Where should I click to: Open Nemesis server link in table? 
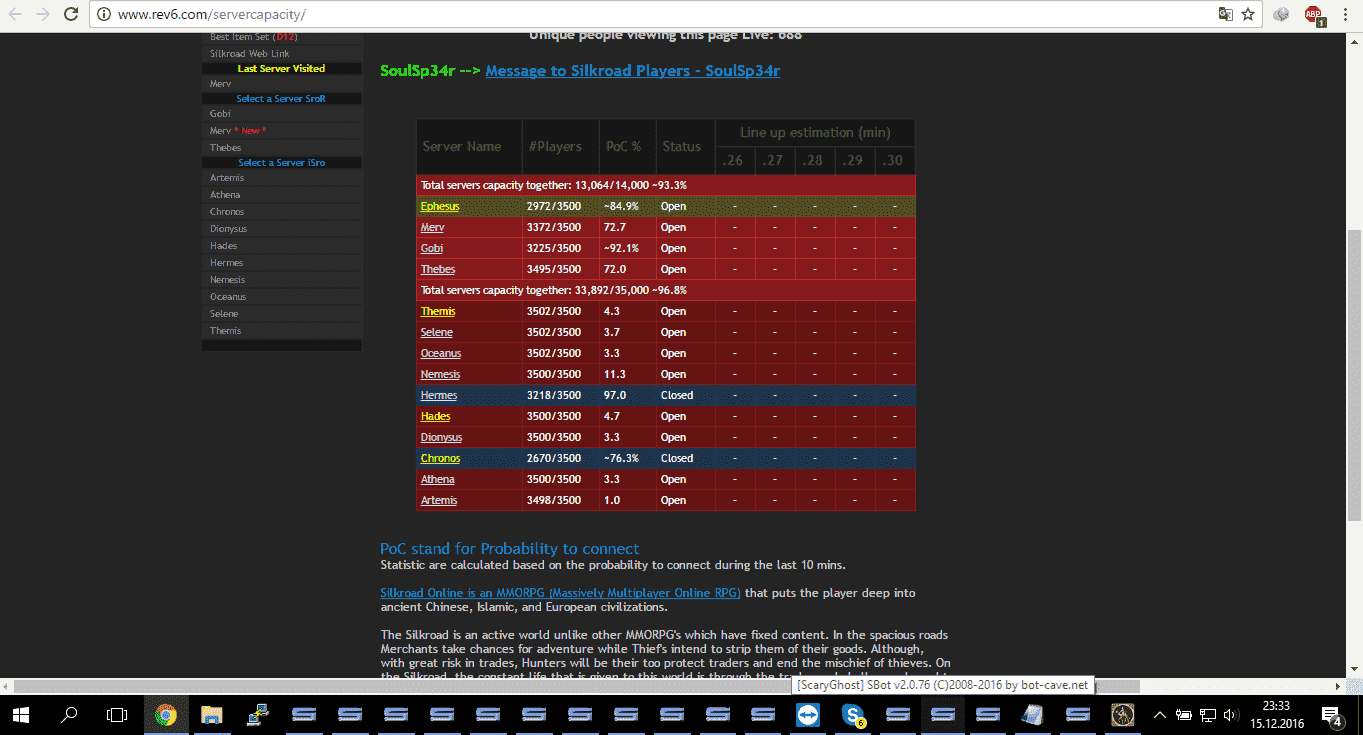[x=441, y=374]
